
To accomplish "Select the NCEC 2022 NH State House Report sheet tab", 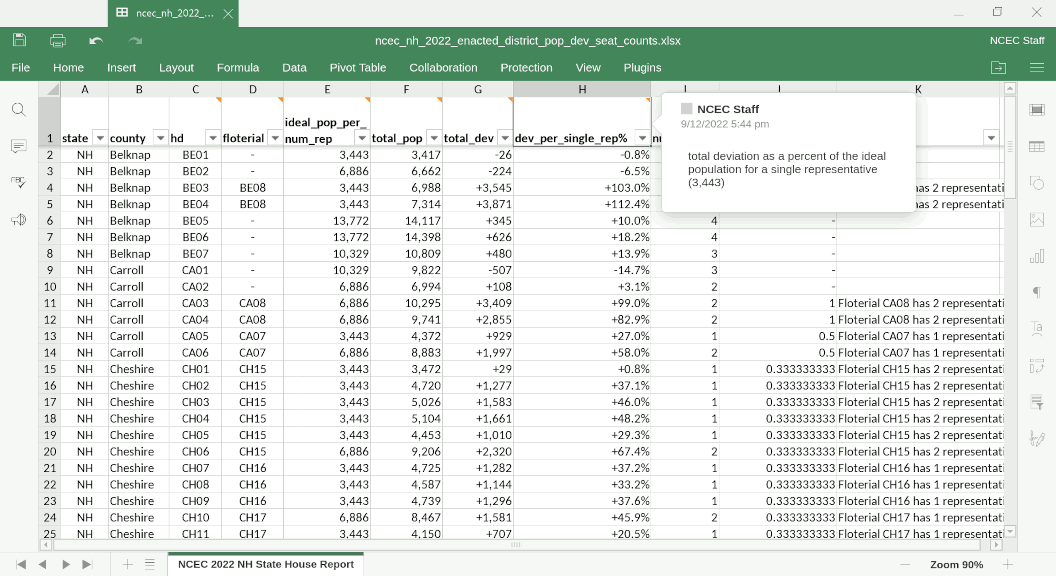I will pyautogui.click(x=265, y=564).
